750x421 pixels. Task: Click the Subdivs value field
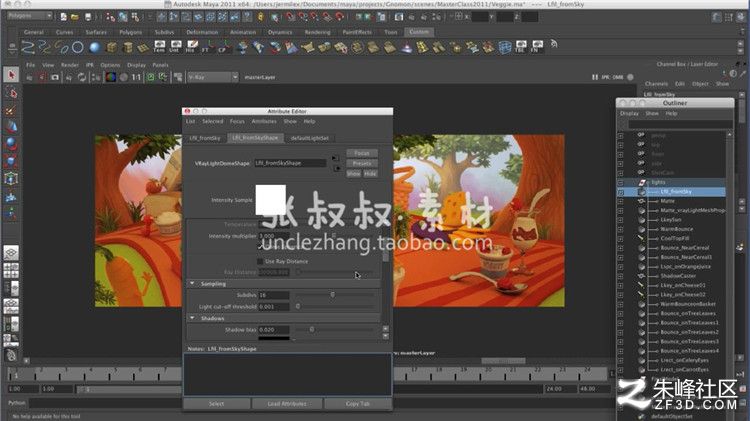pyautogui.click(x=274, y=295)
